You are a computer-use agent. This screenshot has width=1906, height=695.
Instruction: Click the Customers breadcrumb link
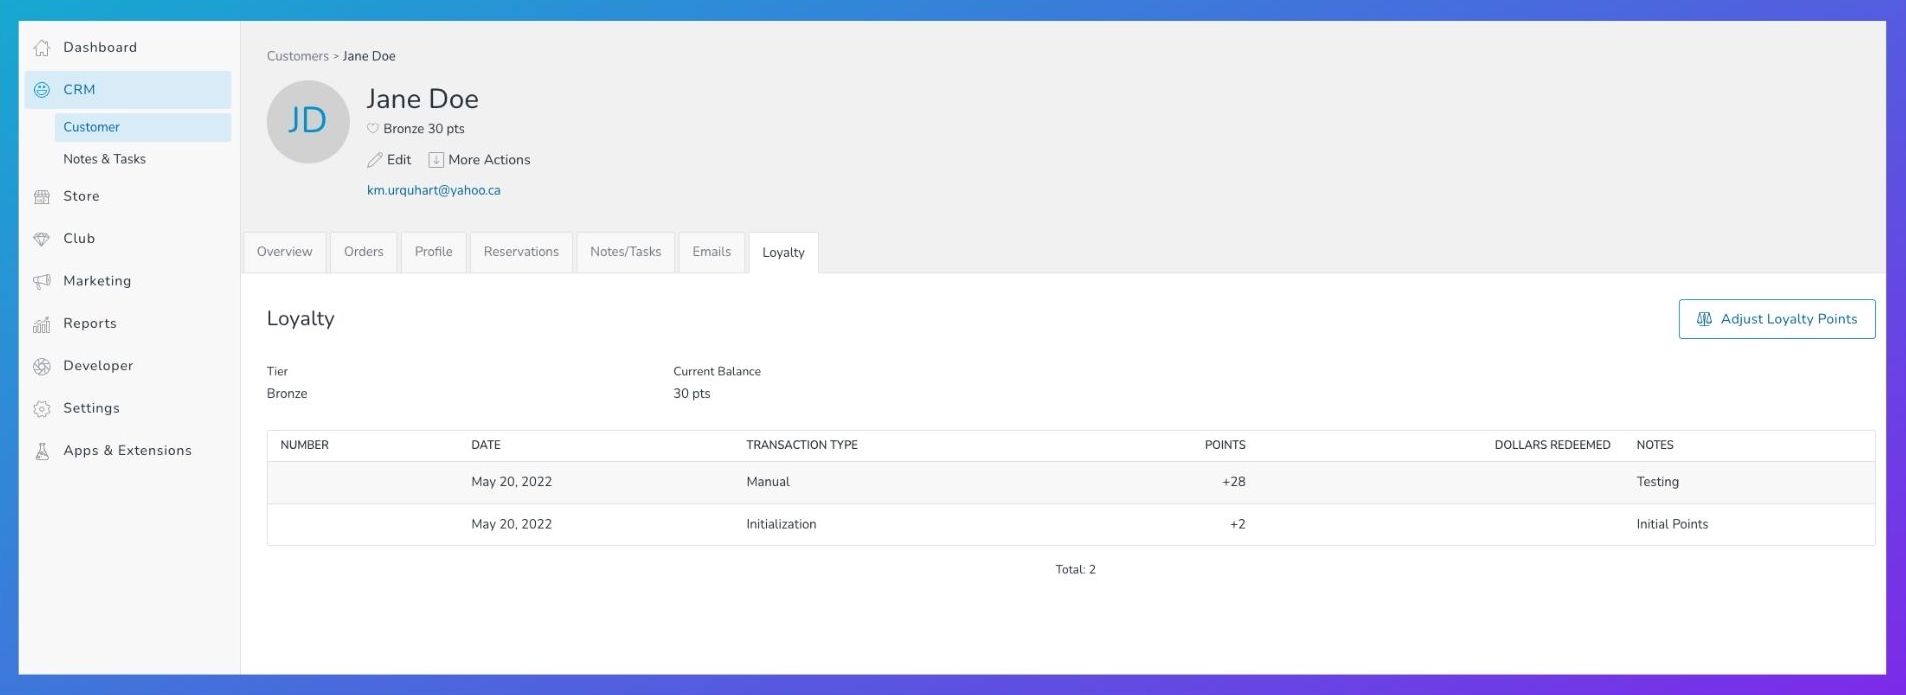pos(298,56)
